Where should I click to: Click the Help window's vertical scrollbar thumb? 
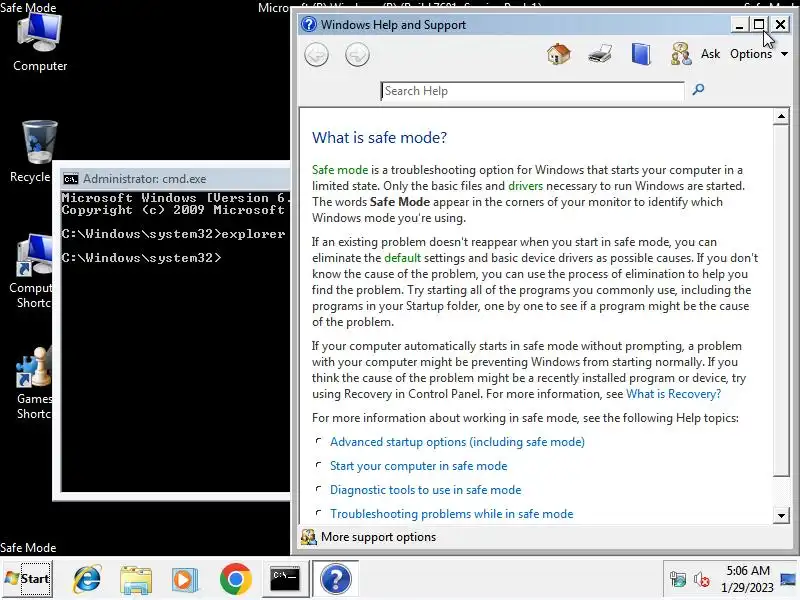coord(781,301)
